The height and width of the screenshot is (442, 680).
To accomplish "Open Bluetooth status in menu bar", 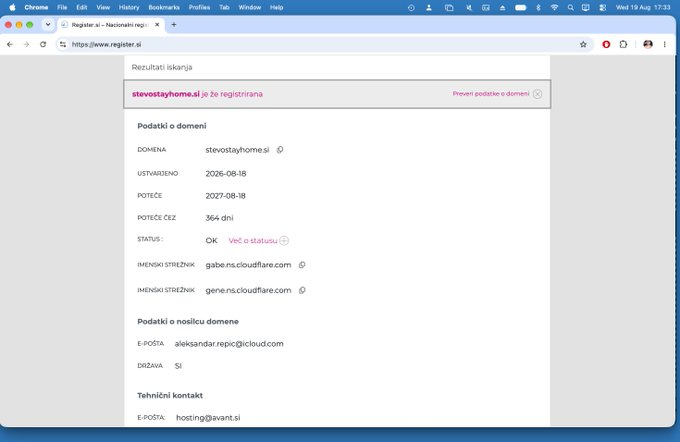I will pyautogui.click(x=538, y=7).
